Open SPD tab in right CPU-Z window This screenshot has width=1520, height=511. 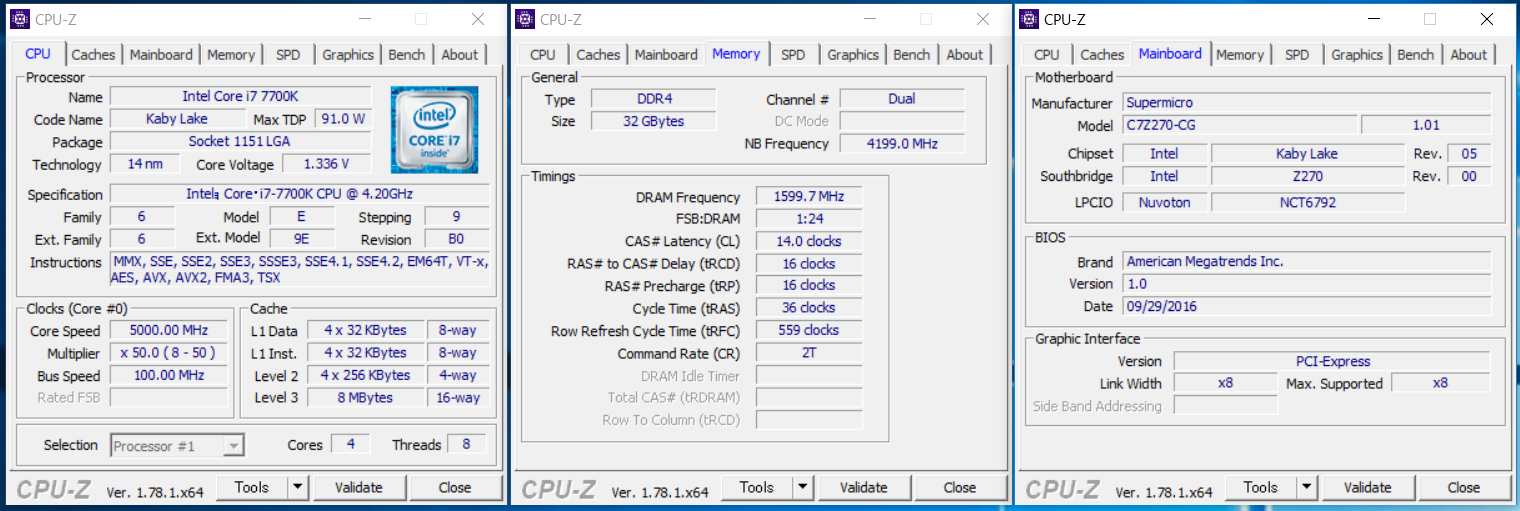(1297, 55)
